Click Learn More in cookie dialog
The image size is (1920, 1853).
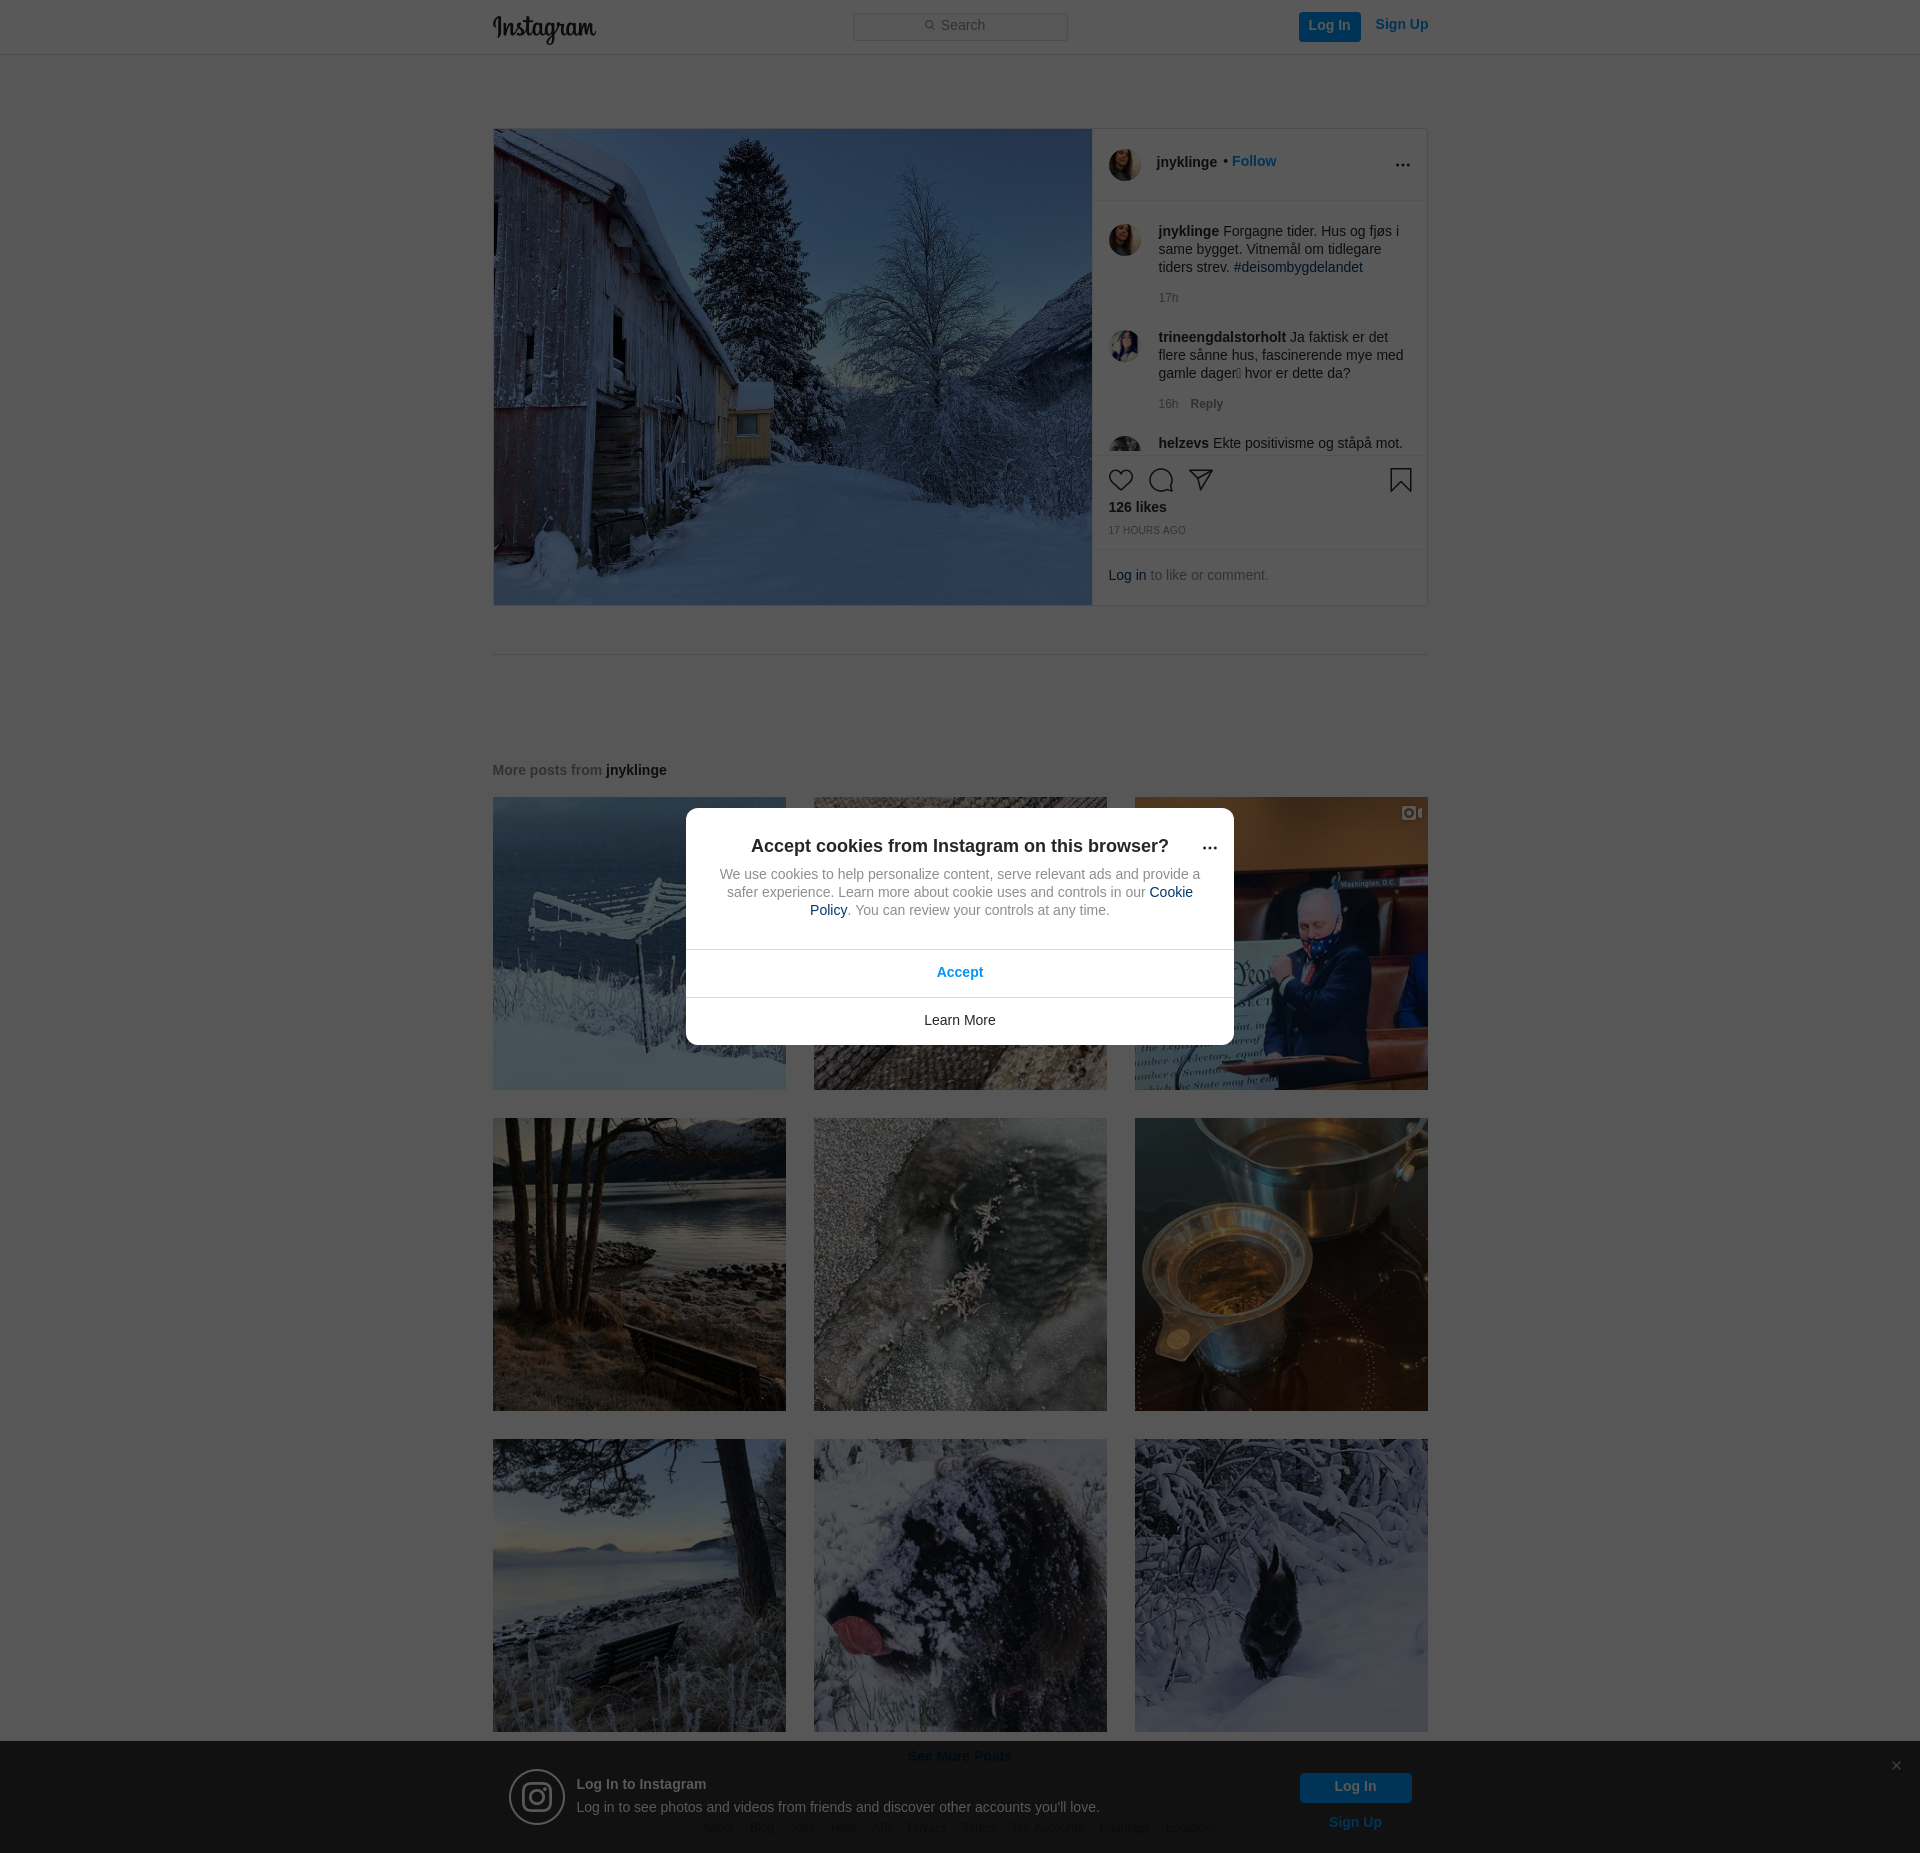pos(960,1021)
